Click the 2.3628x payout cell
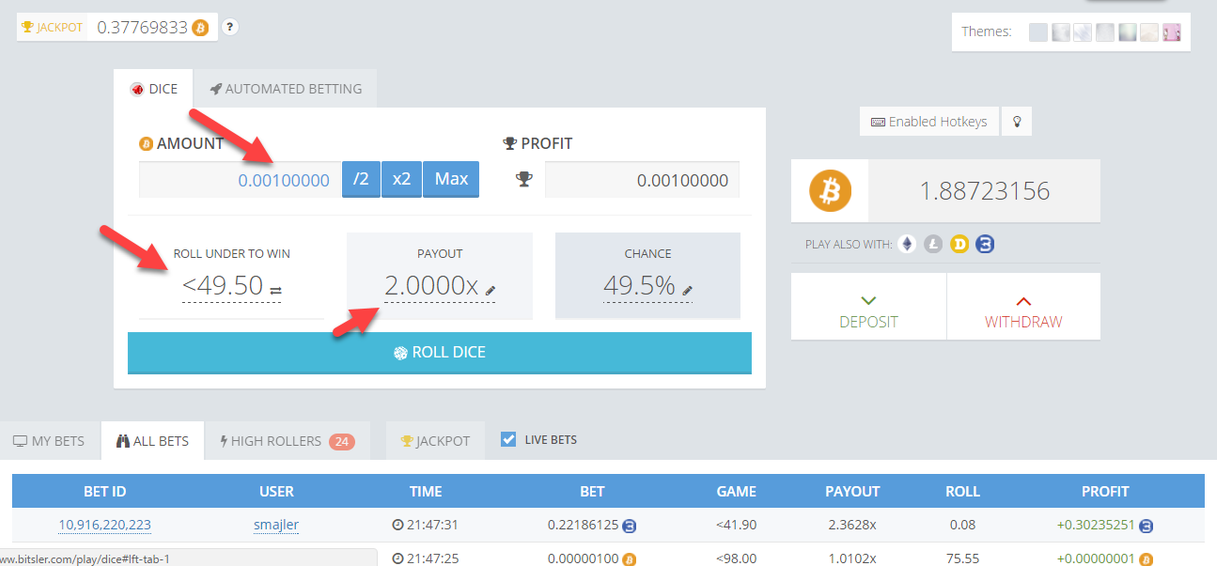 (x=852, y=524)
